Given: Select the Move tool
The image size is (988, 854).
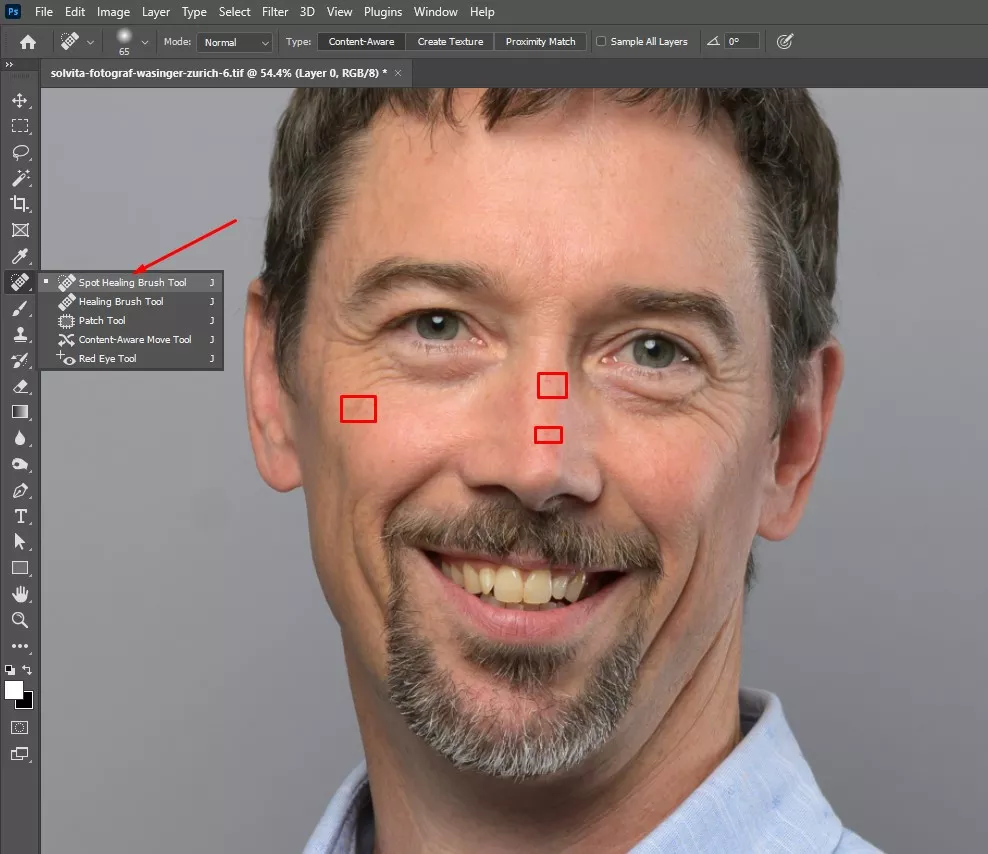Looking at the screenshot, I should pyautogui.click(x=19, y=100).
